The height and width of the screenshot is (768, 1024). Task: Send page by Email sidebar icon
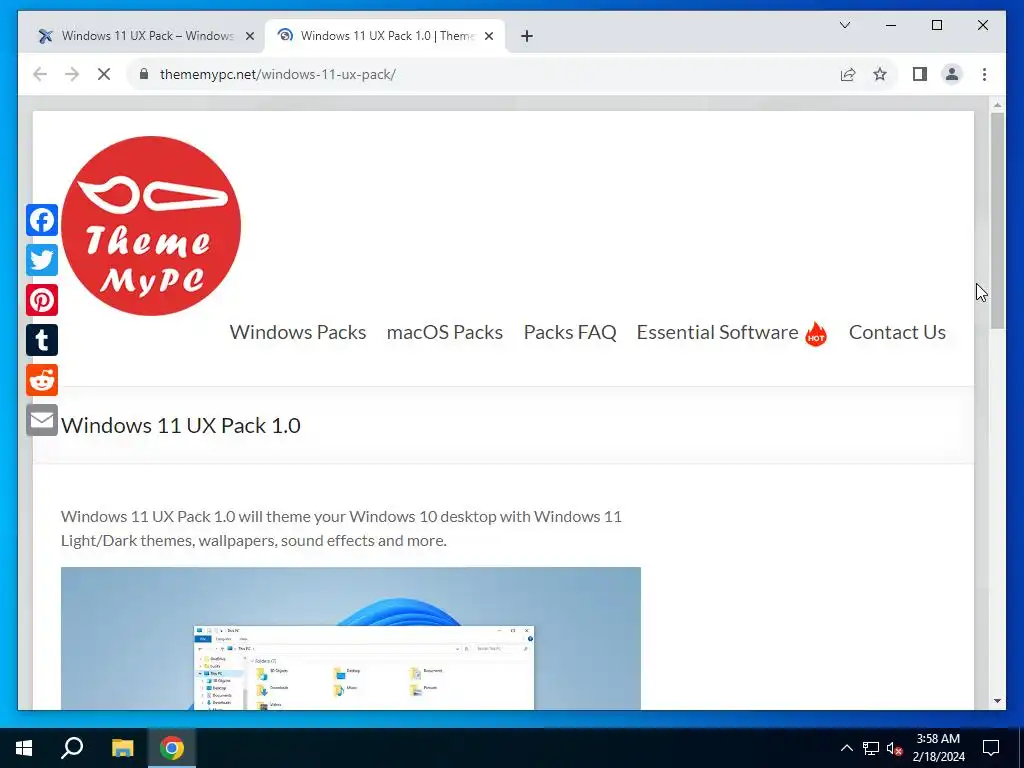42,421
